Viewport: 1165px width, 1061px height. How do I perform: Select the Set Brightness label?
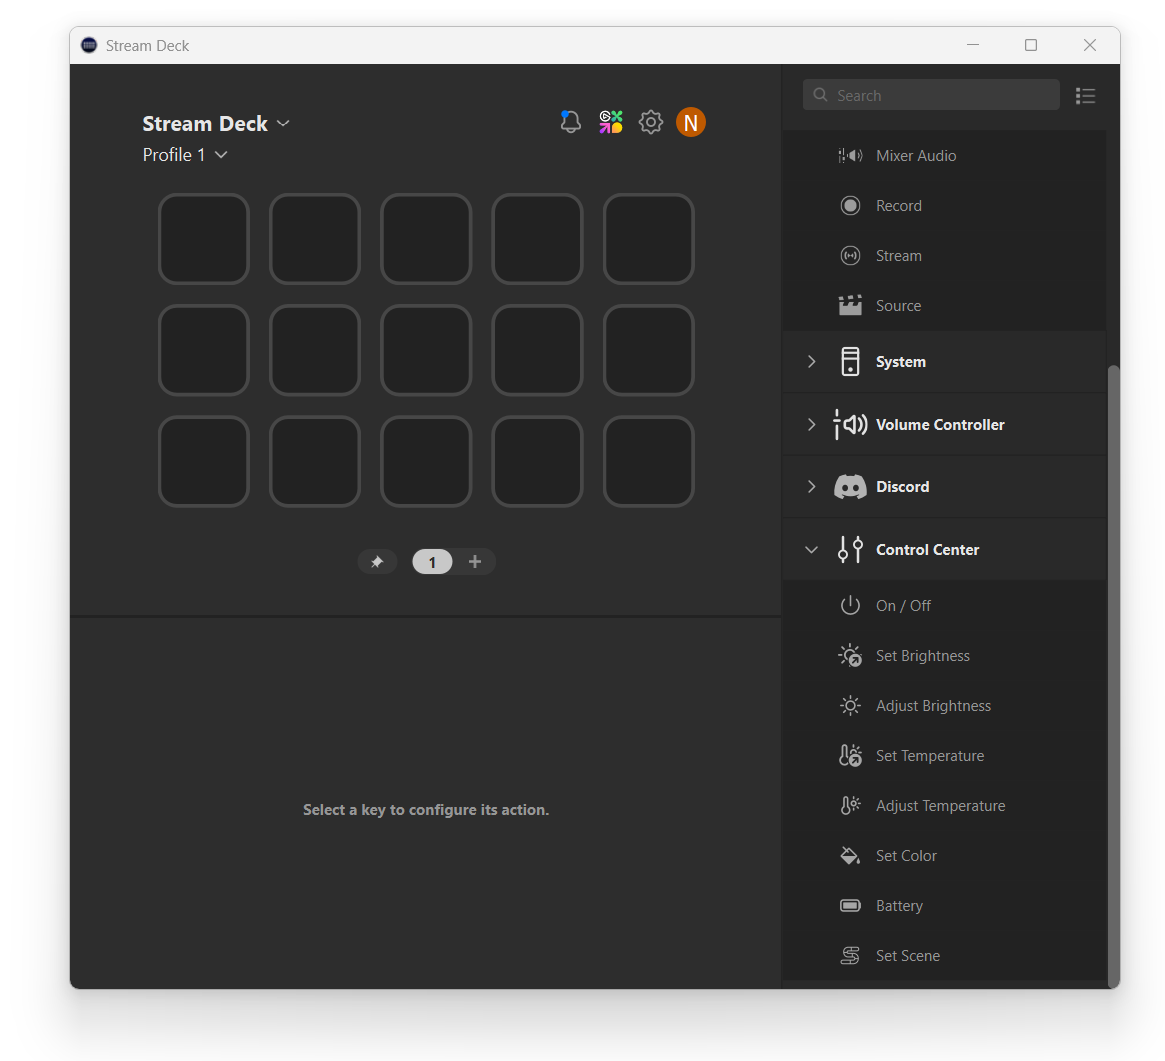click(x=923, y=655)
